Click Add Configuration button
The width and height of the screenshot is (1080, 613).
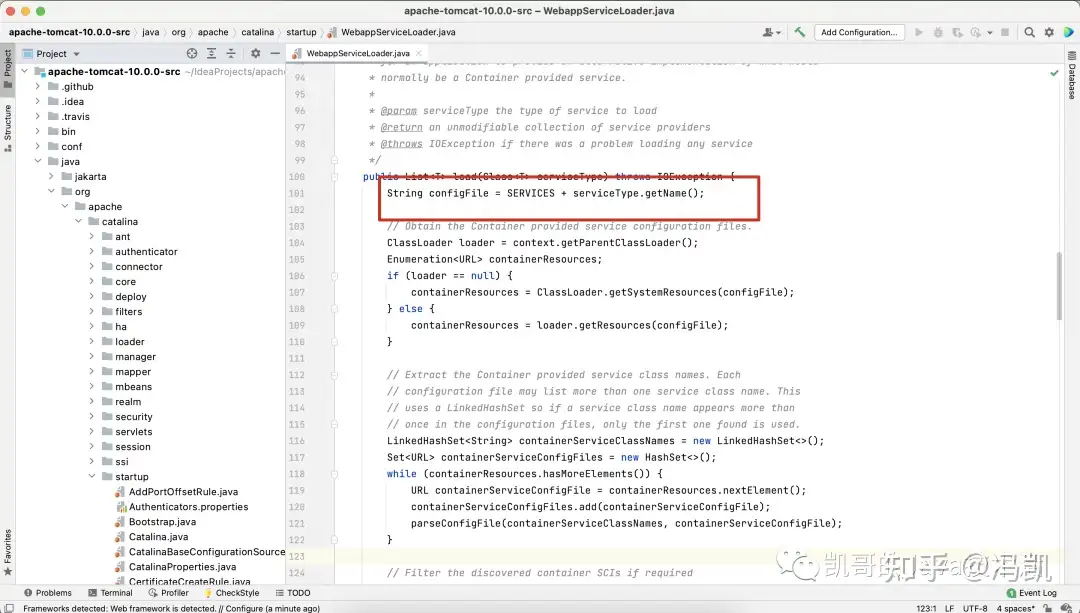pyautogui.click(x=859, y=32)
